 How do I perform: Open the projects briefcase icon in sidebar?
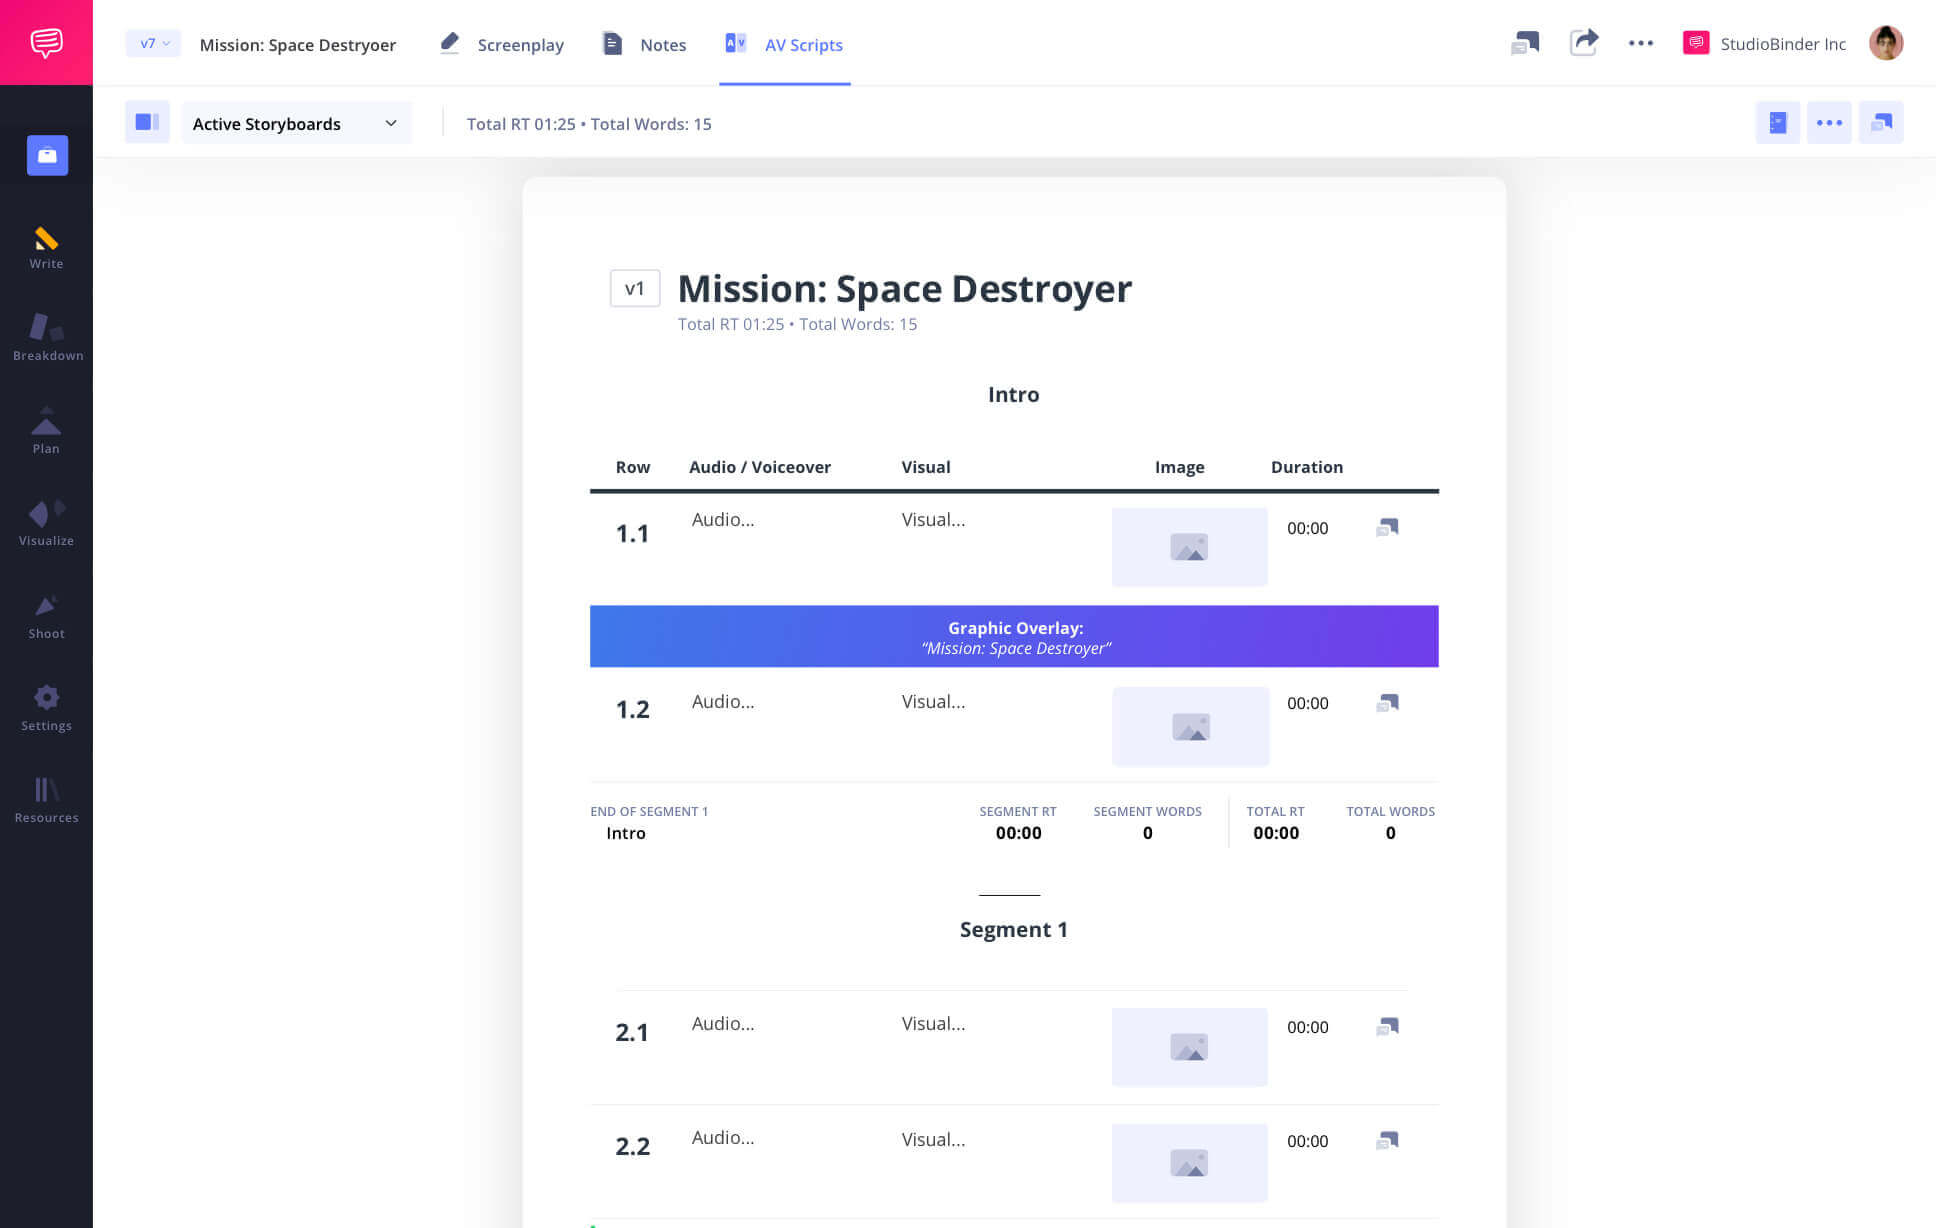47,155
